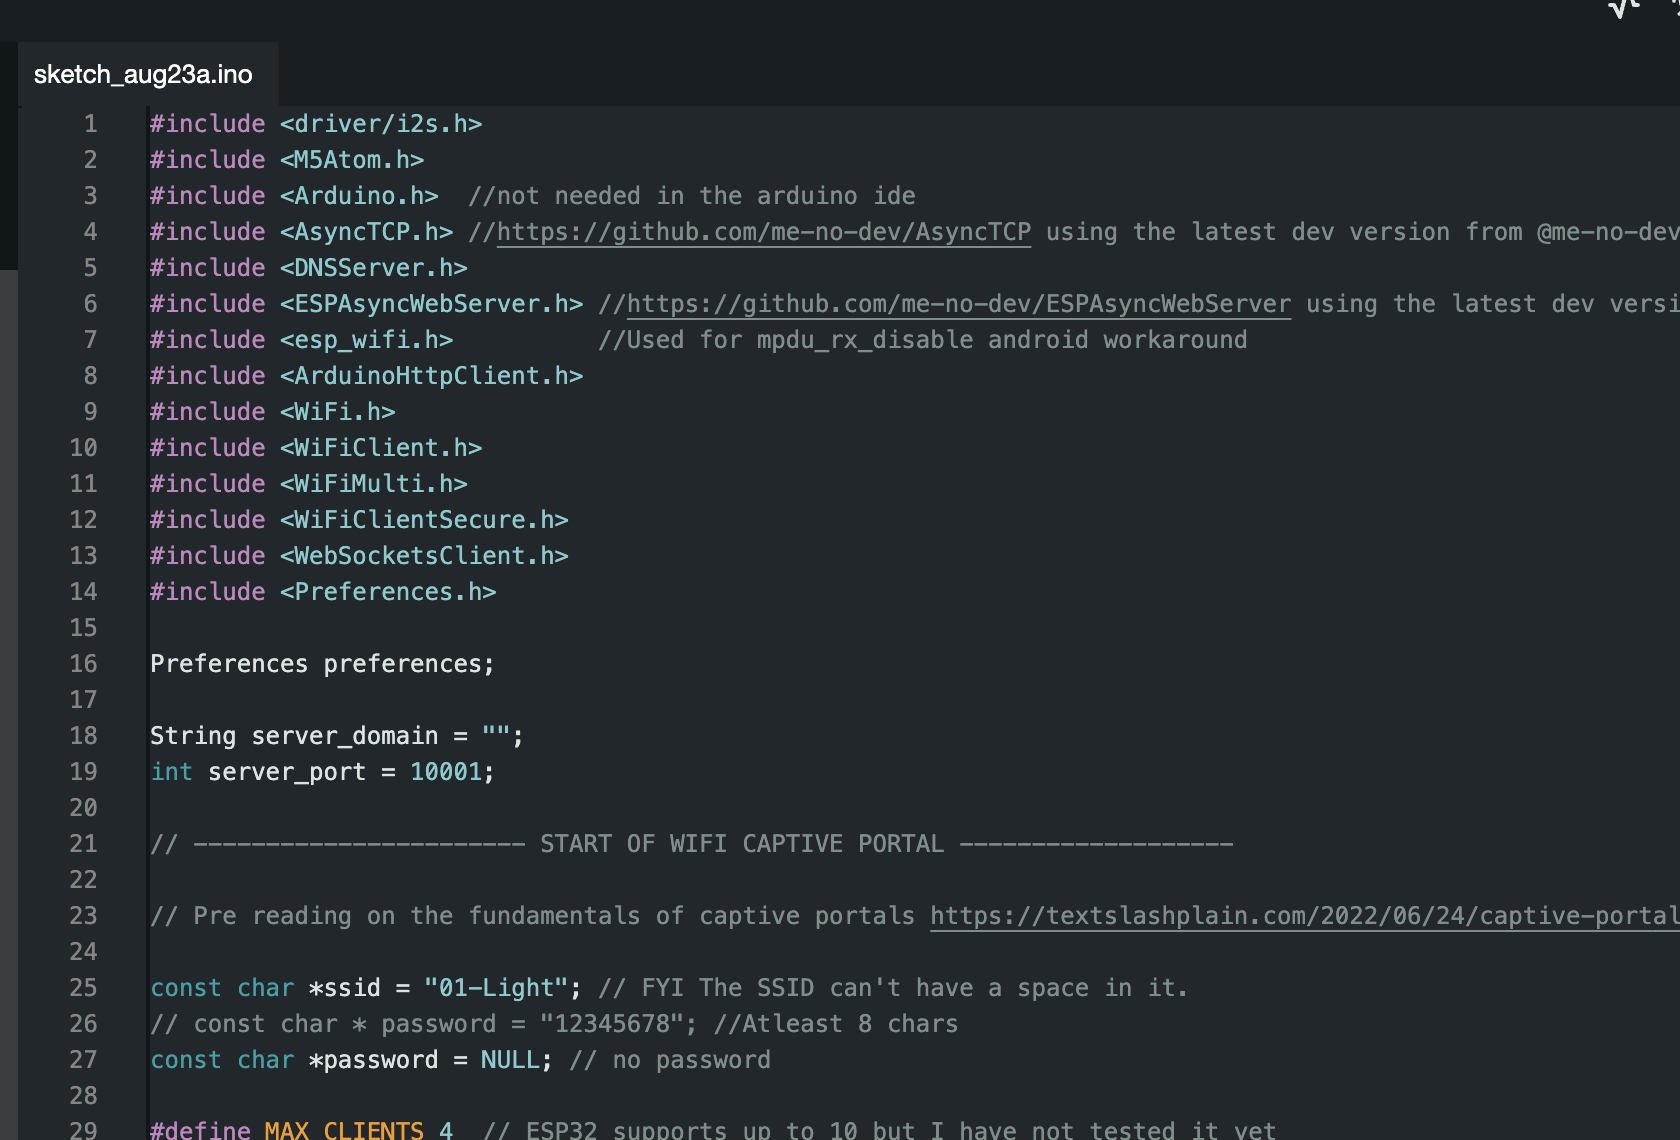This screenshot has width=1680, height=1140.
Task: Click line number 16 in the gutter
Action: (x=84, y=664)
